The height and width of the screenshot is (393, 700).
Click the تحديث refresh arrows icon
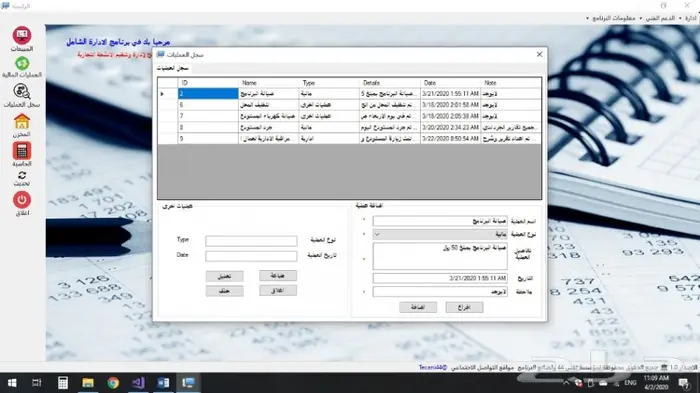(x=21, y=175)
